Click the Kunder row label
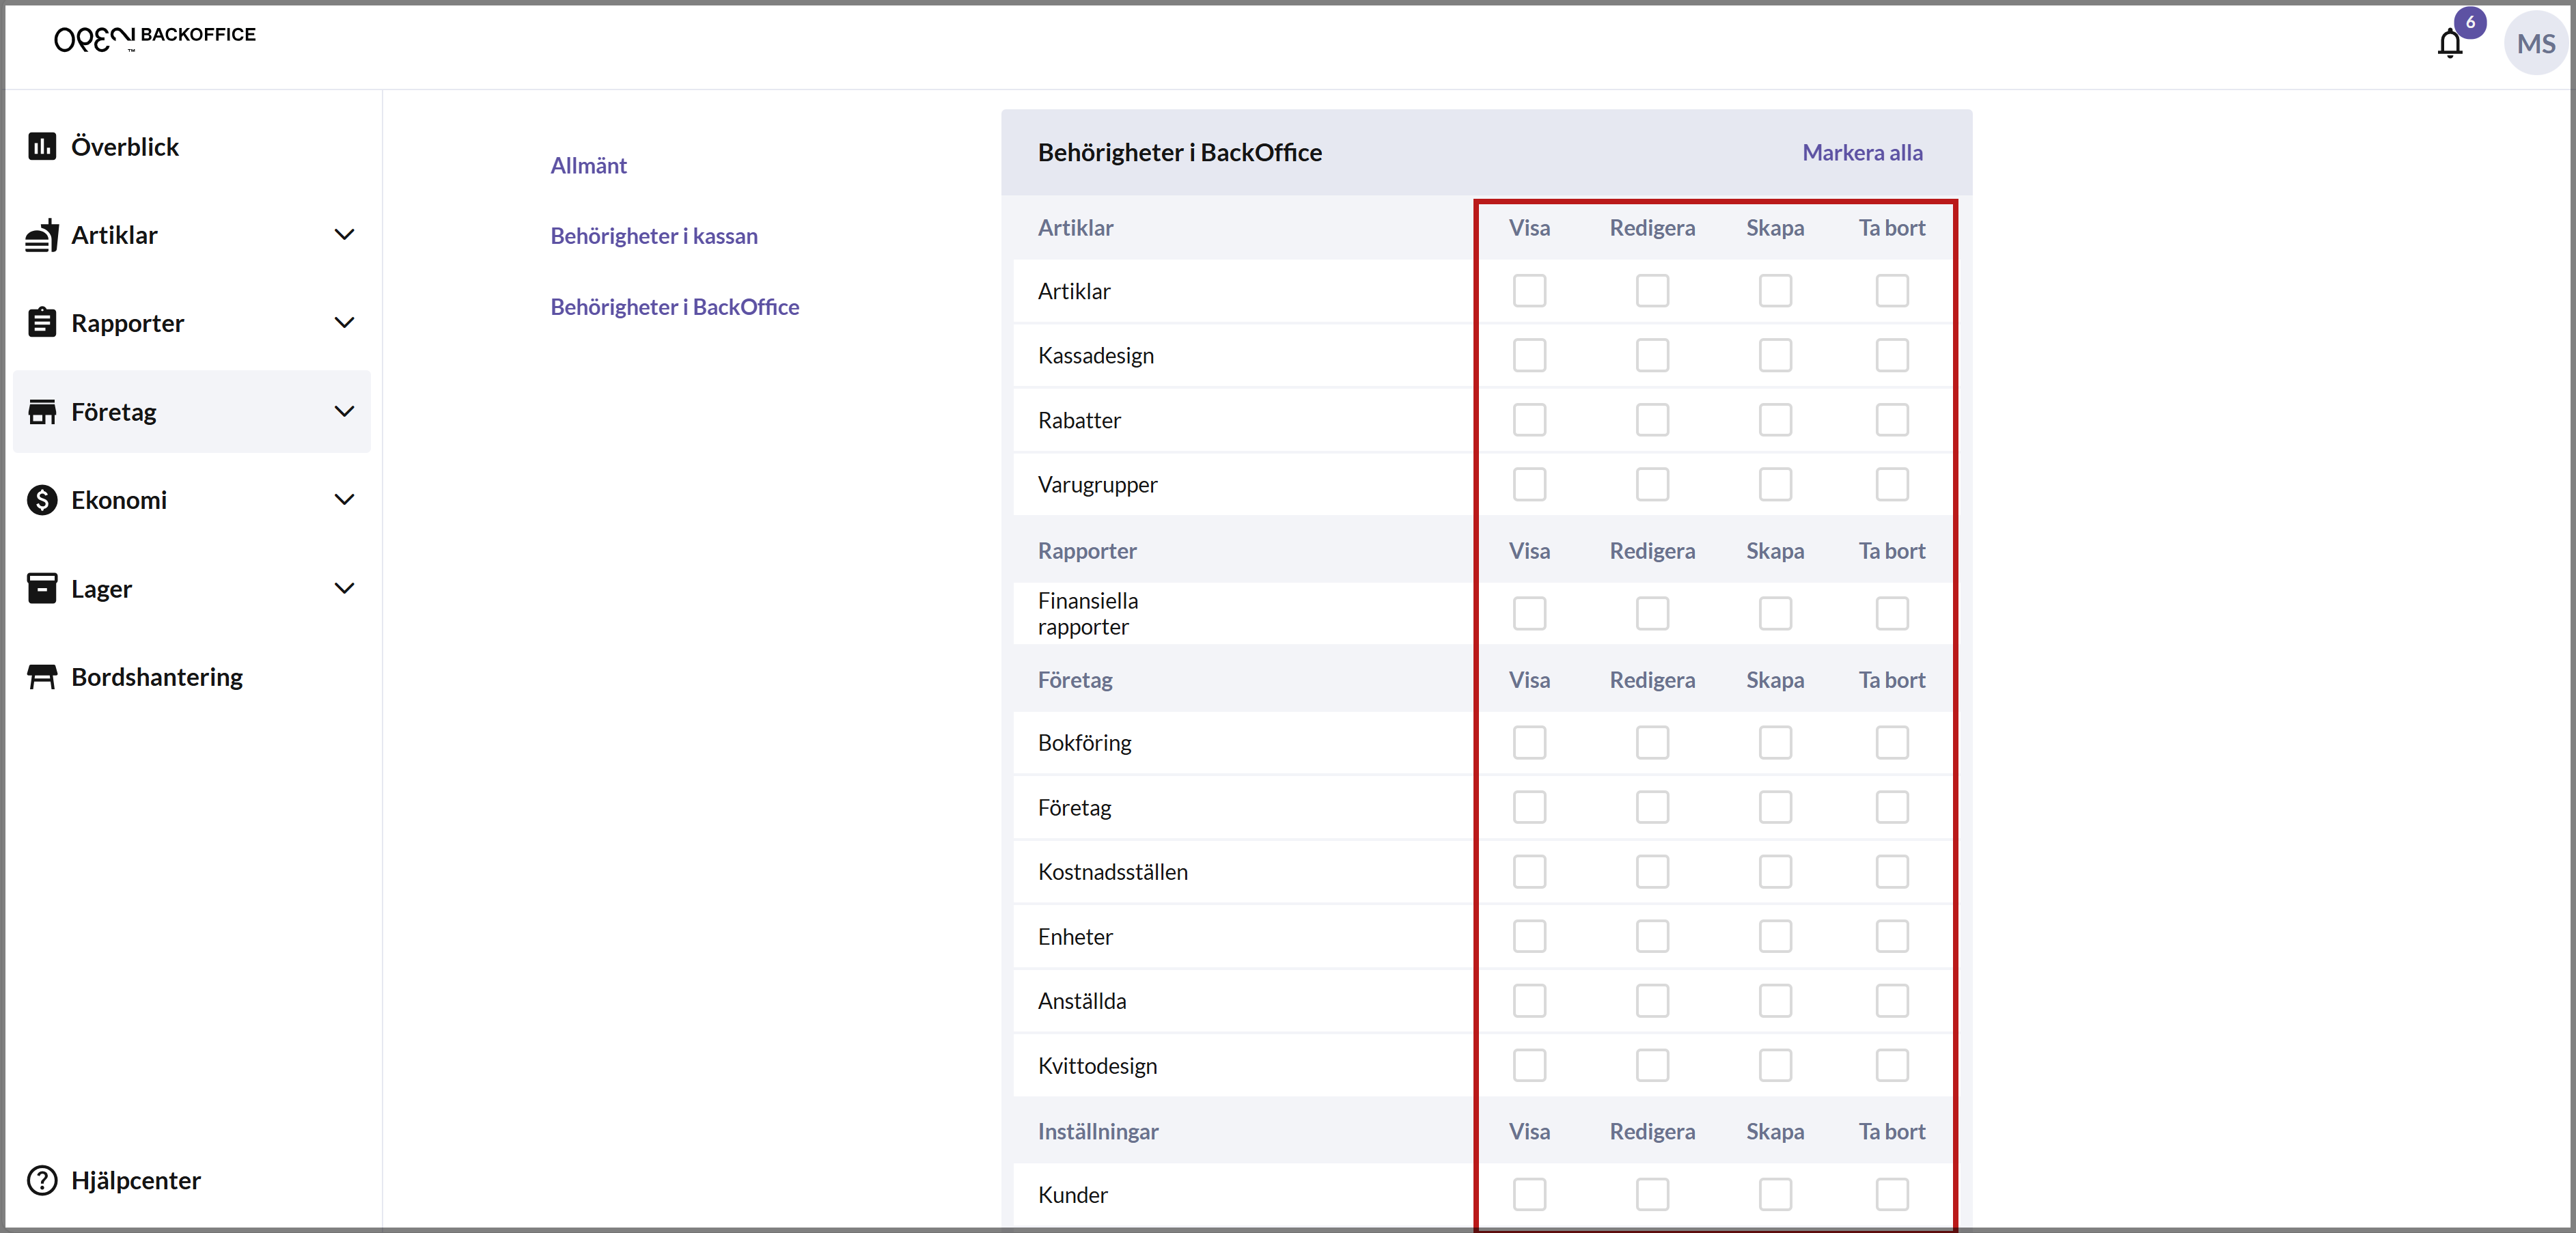The image size is (2576, 1233). tap(1072, 1195)
